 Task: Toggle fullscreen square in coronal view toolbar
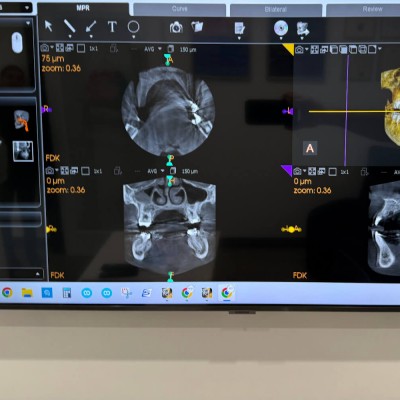[86, 171]
